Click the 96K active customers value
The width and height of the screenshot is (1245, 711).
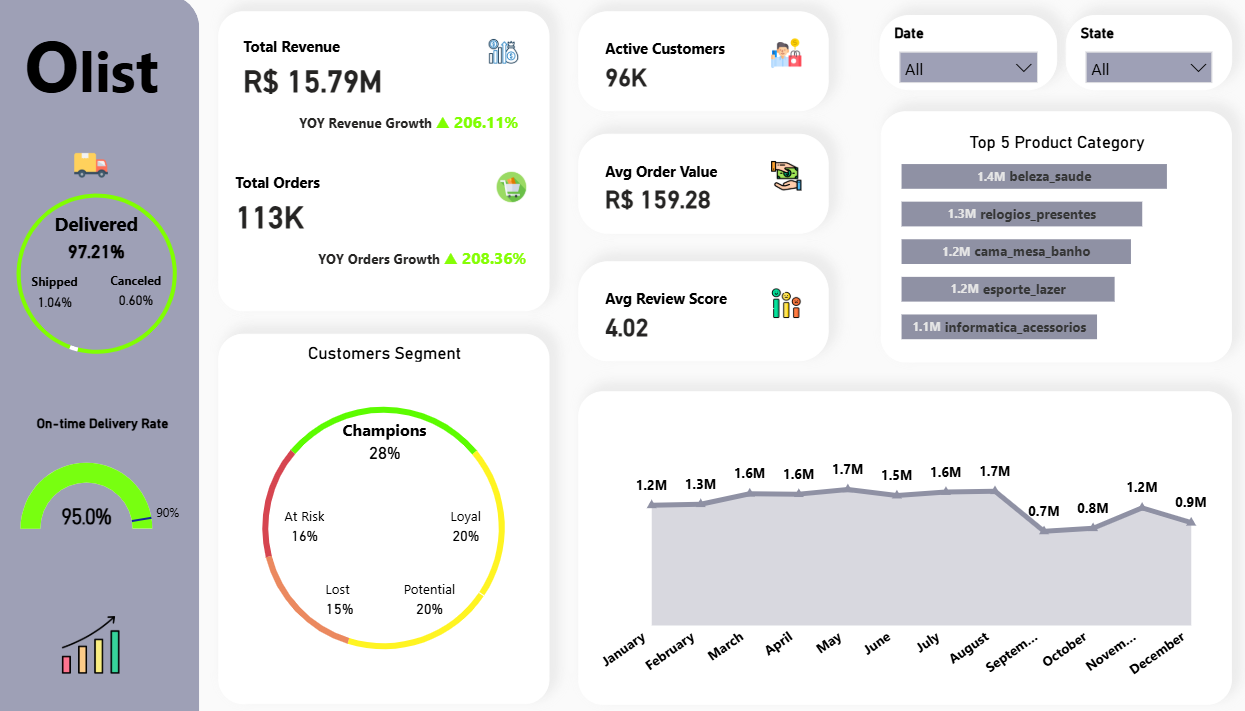click(x=626, y=77)
